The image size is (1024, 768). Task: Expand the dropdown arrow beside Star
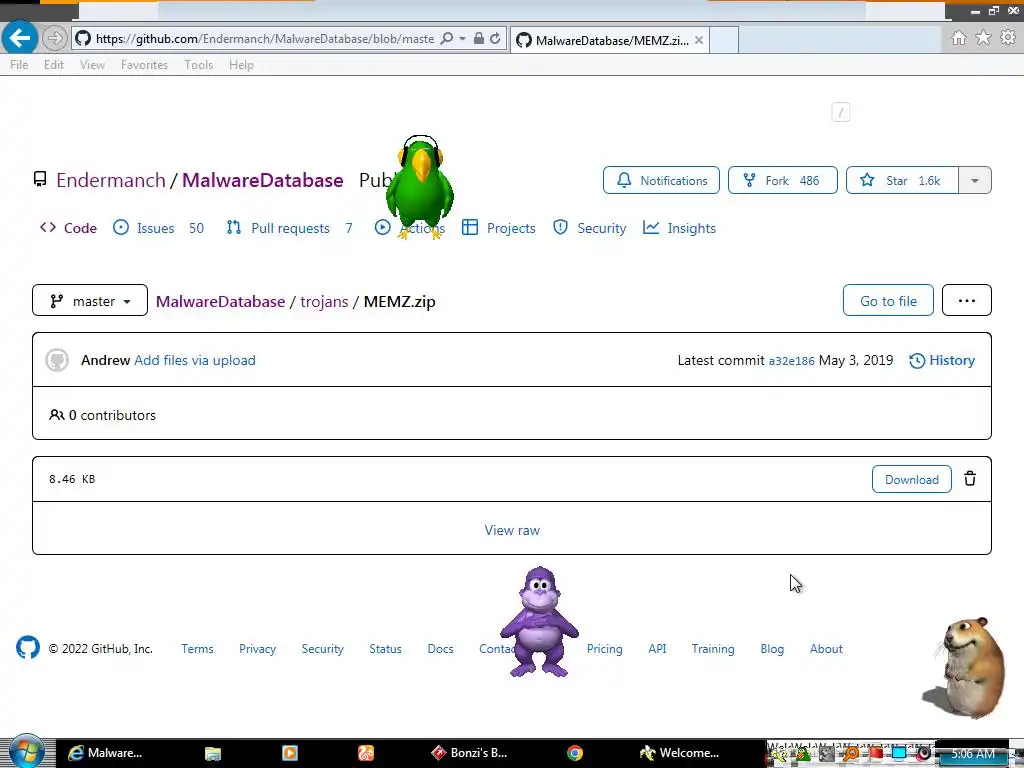click(x=975, y=180)
